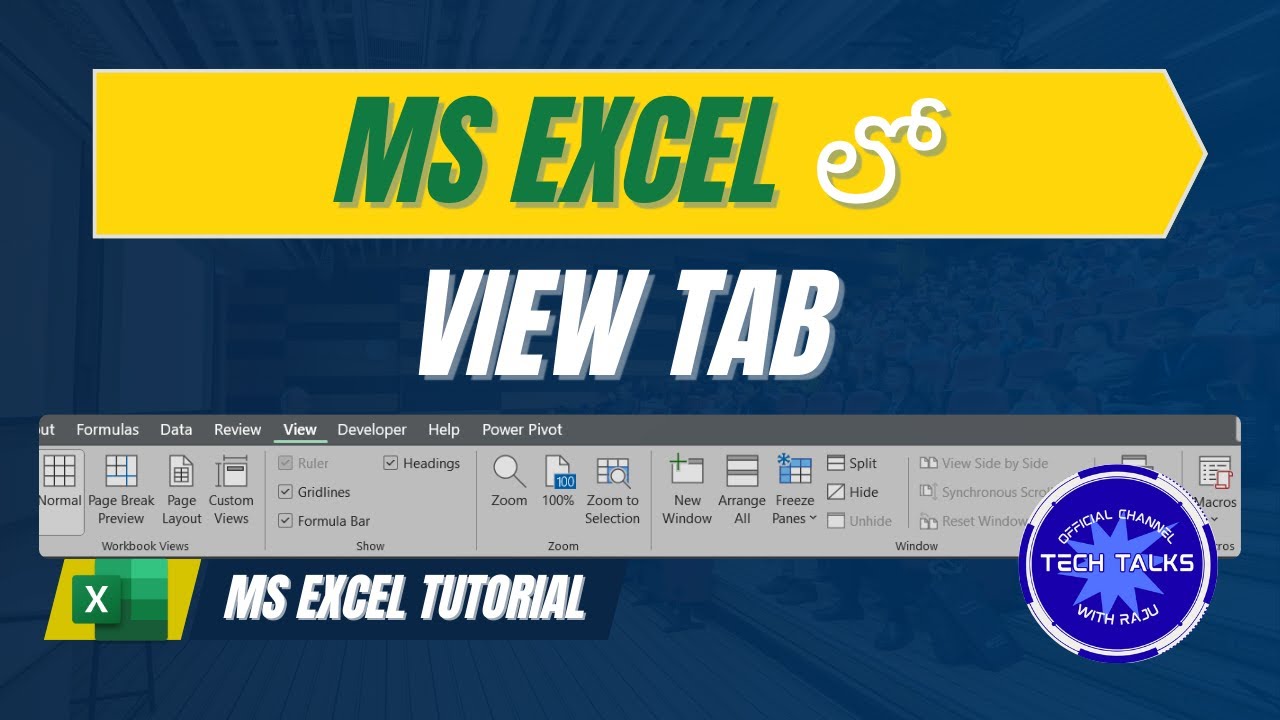Screen dimensions: 1280x720
Task: Enable View Side by Side
Action: (x=984, y=463)
